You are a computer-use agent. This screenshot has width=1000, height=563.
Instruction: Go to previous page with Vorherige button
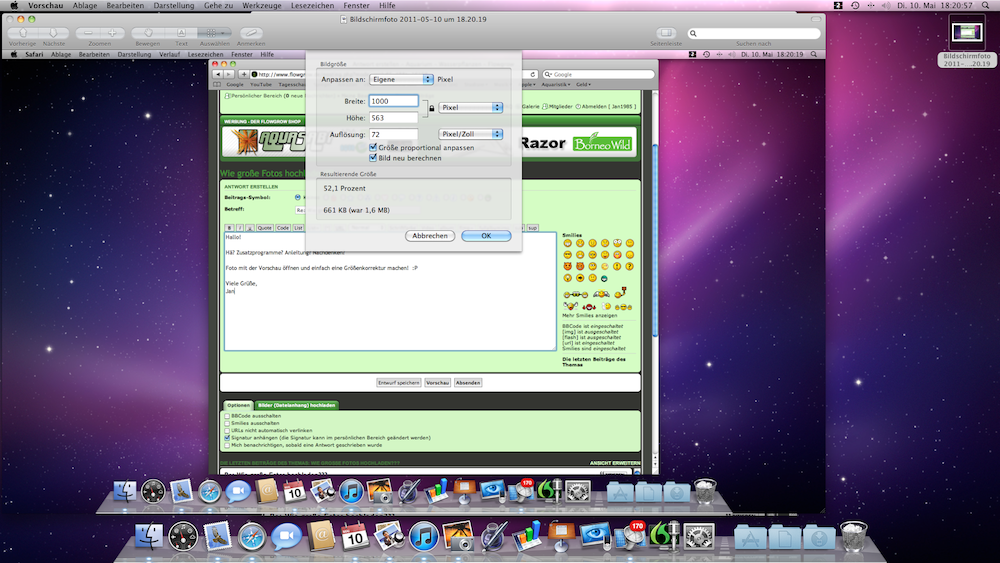(23, 33)
